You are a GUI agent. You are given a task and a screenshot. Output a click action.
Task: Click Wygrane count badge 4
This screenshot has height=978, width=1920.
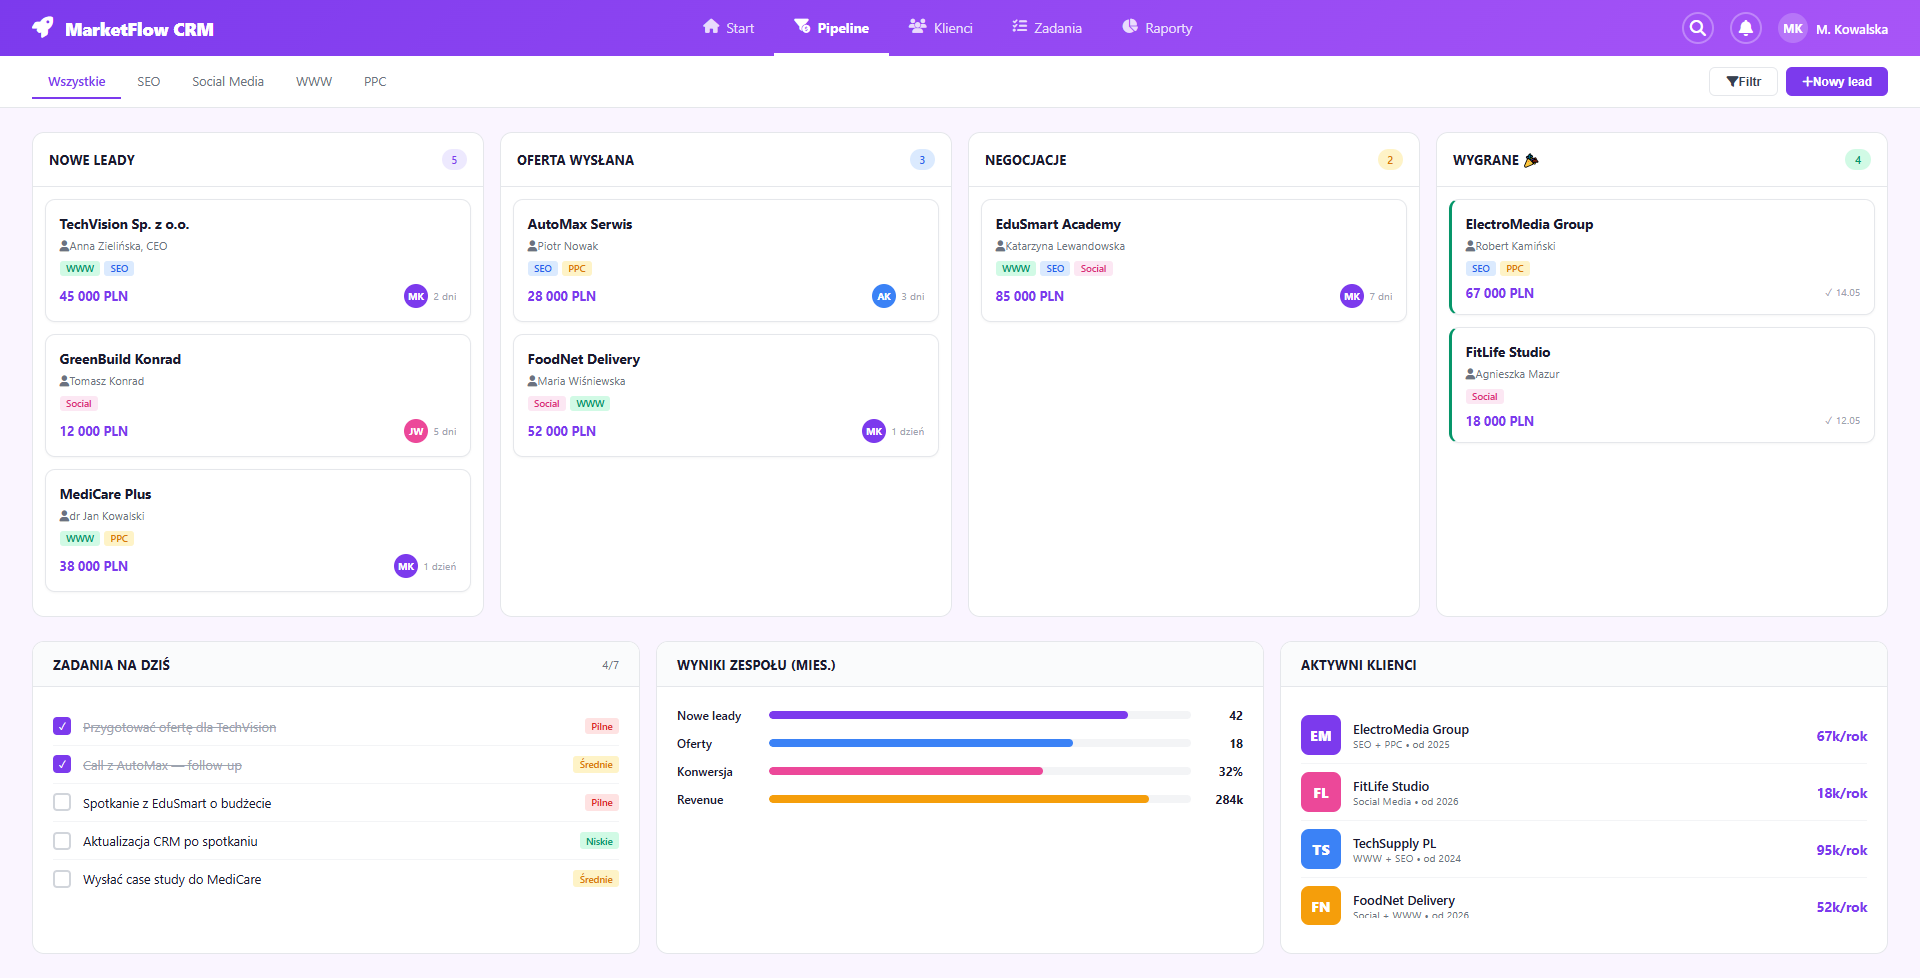[x=1858, y=160]
